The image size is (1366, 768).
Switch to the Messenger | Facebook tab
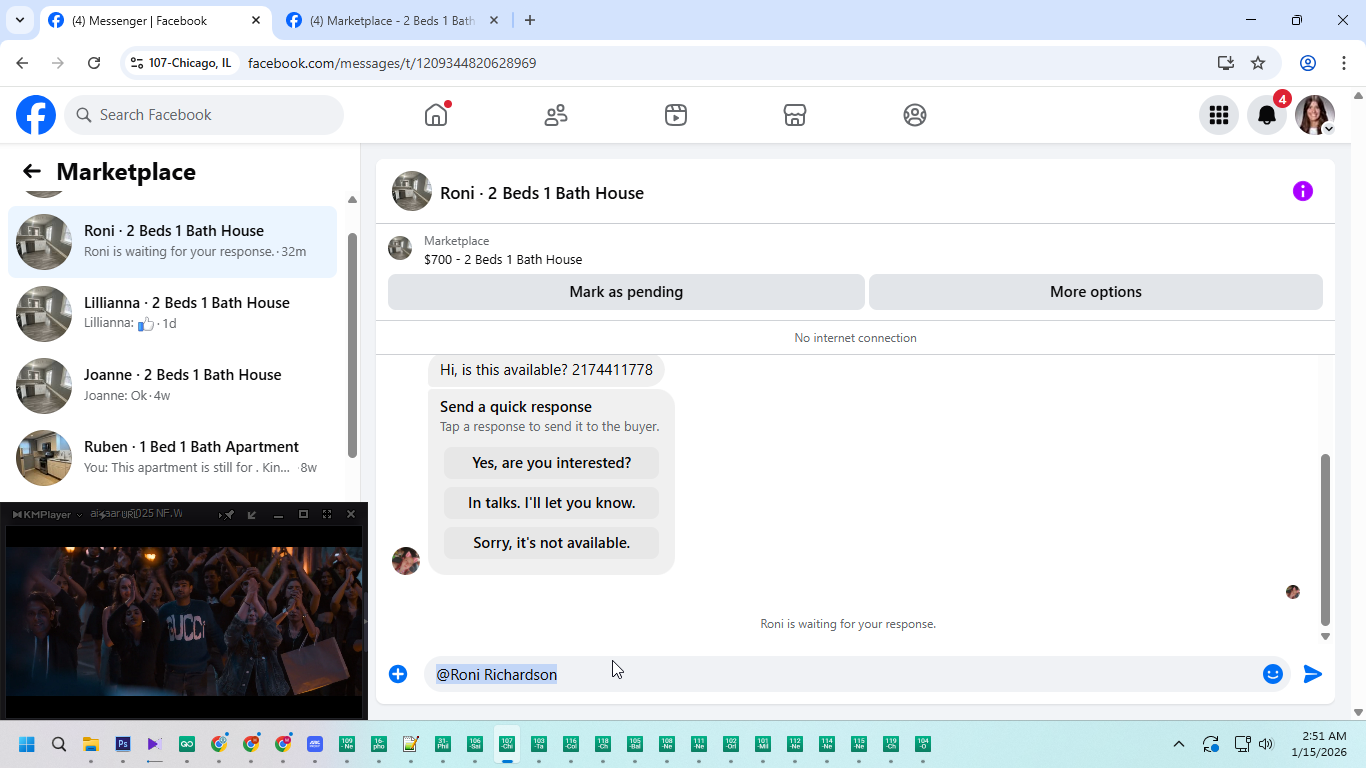155,20
